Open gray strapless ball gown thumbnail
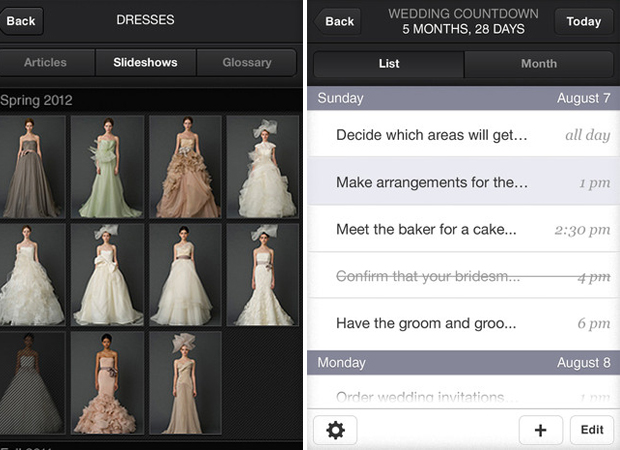Screen dimensions: 620x450 [32, 166]
